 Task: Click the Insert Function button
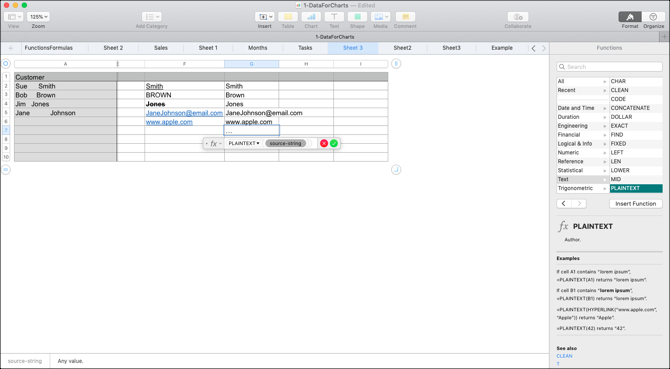click(x=635, y=204)
